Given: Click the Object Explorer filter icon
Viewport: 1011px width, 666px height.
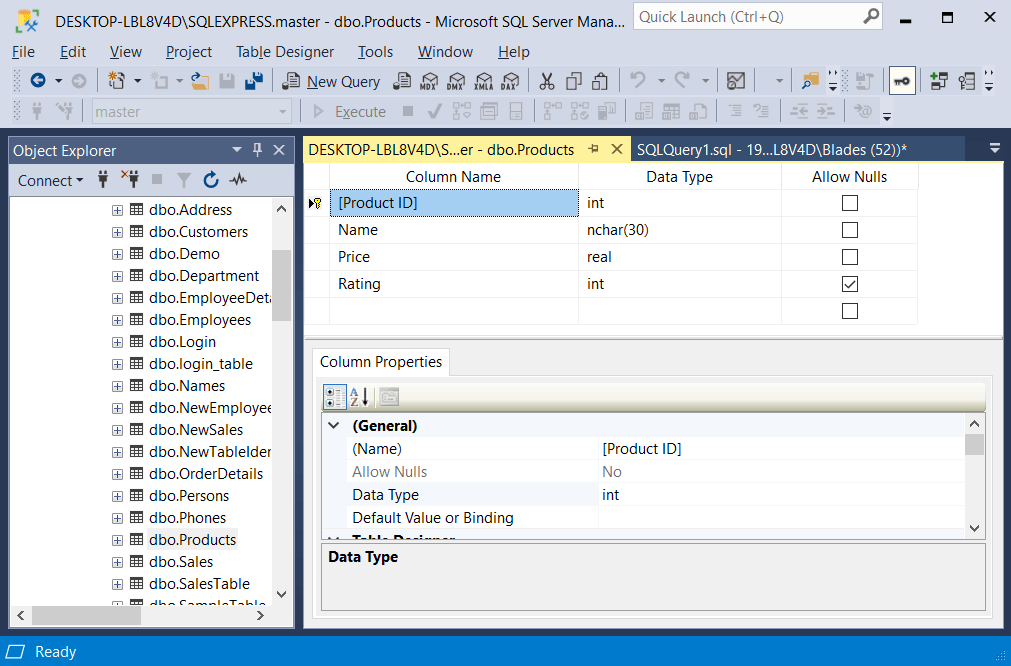Looking at the screenshot, I should [x=184, y=180].
